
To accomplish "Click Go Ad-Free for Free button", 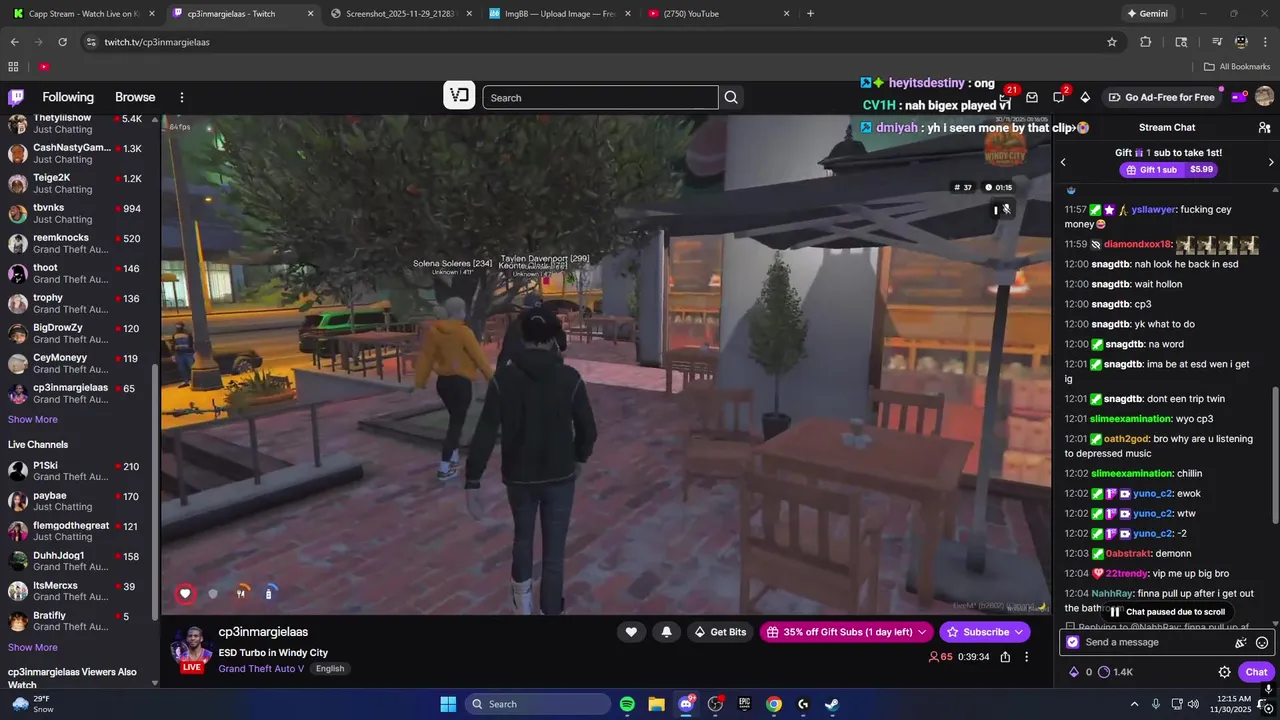I will pos(1161,97).
